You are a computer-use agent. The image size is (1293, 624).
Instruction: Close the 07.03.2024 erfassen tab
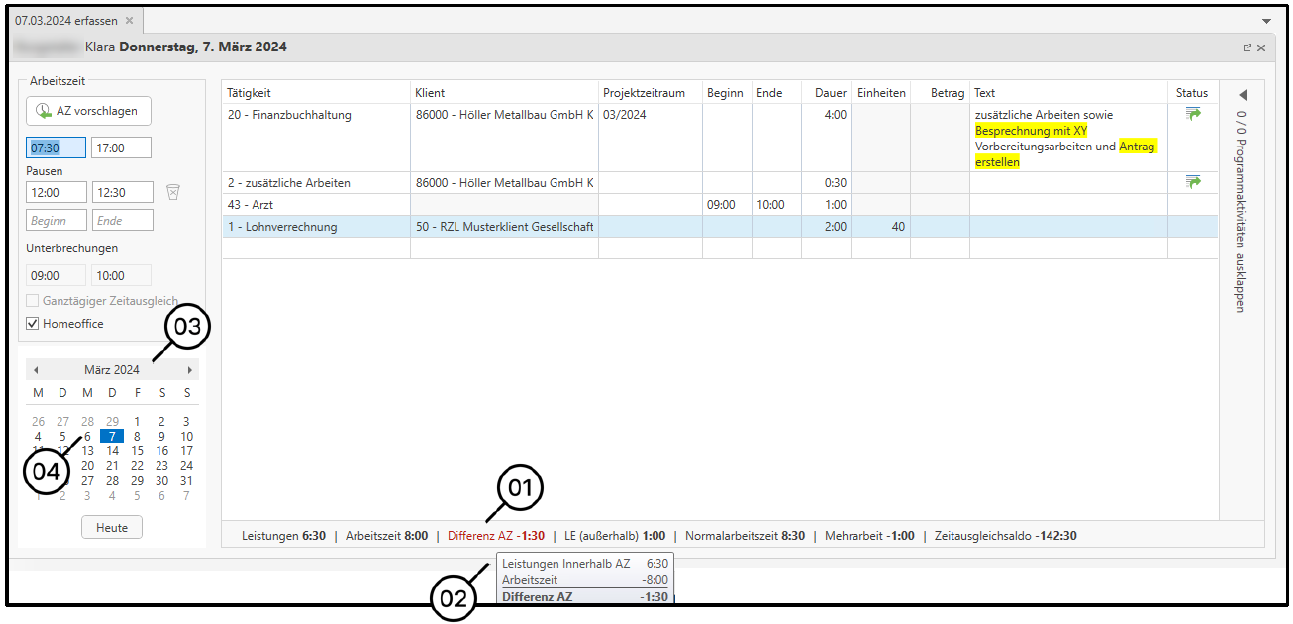[x=130, y=21]
